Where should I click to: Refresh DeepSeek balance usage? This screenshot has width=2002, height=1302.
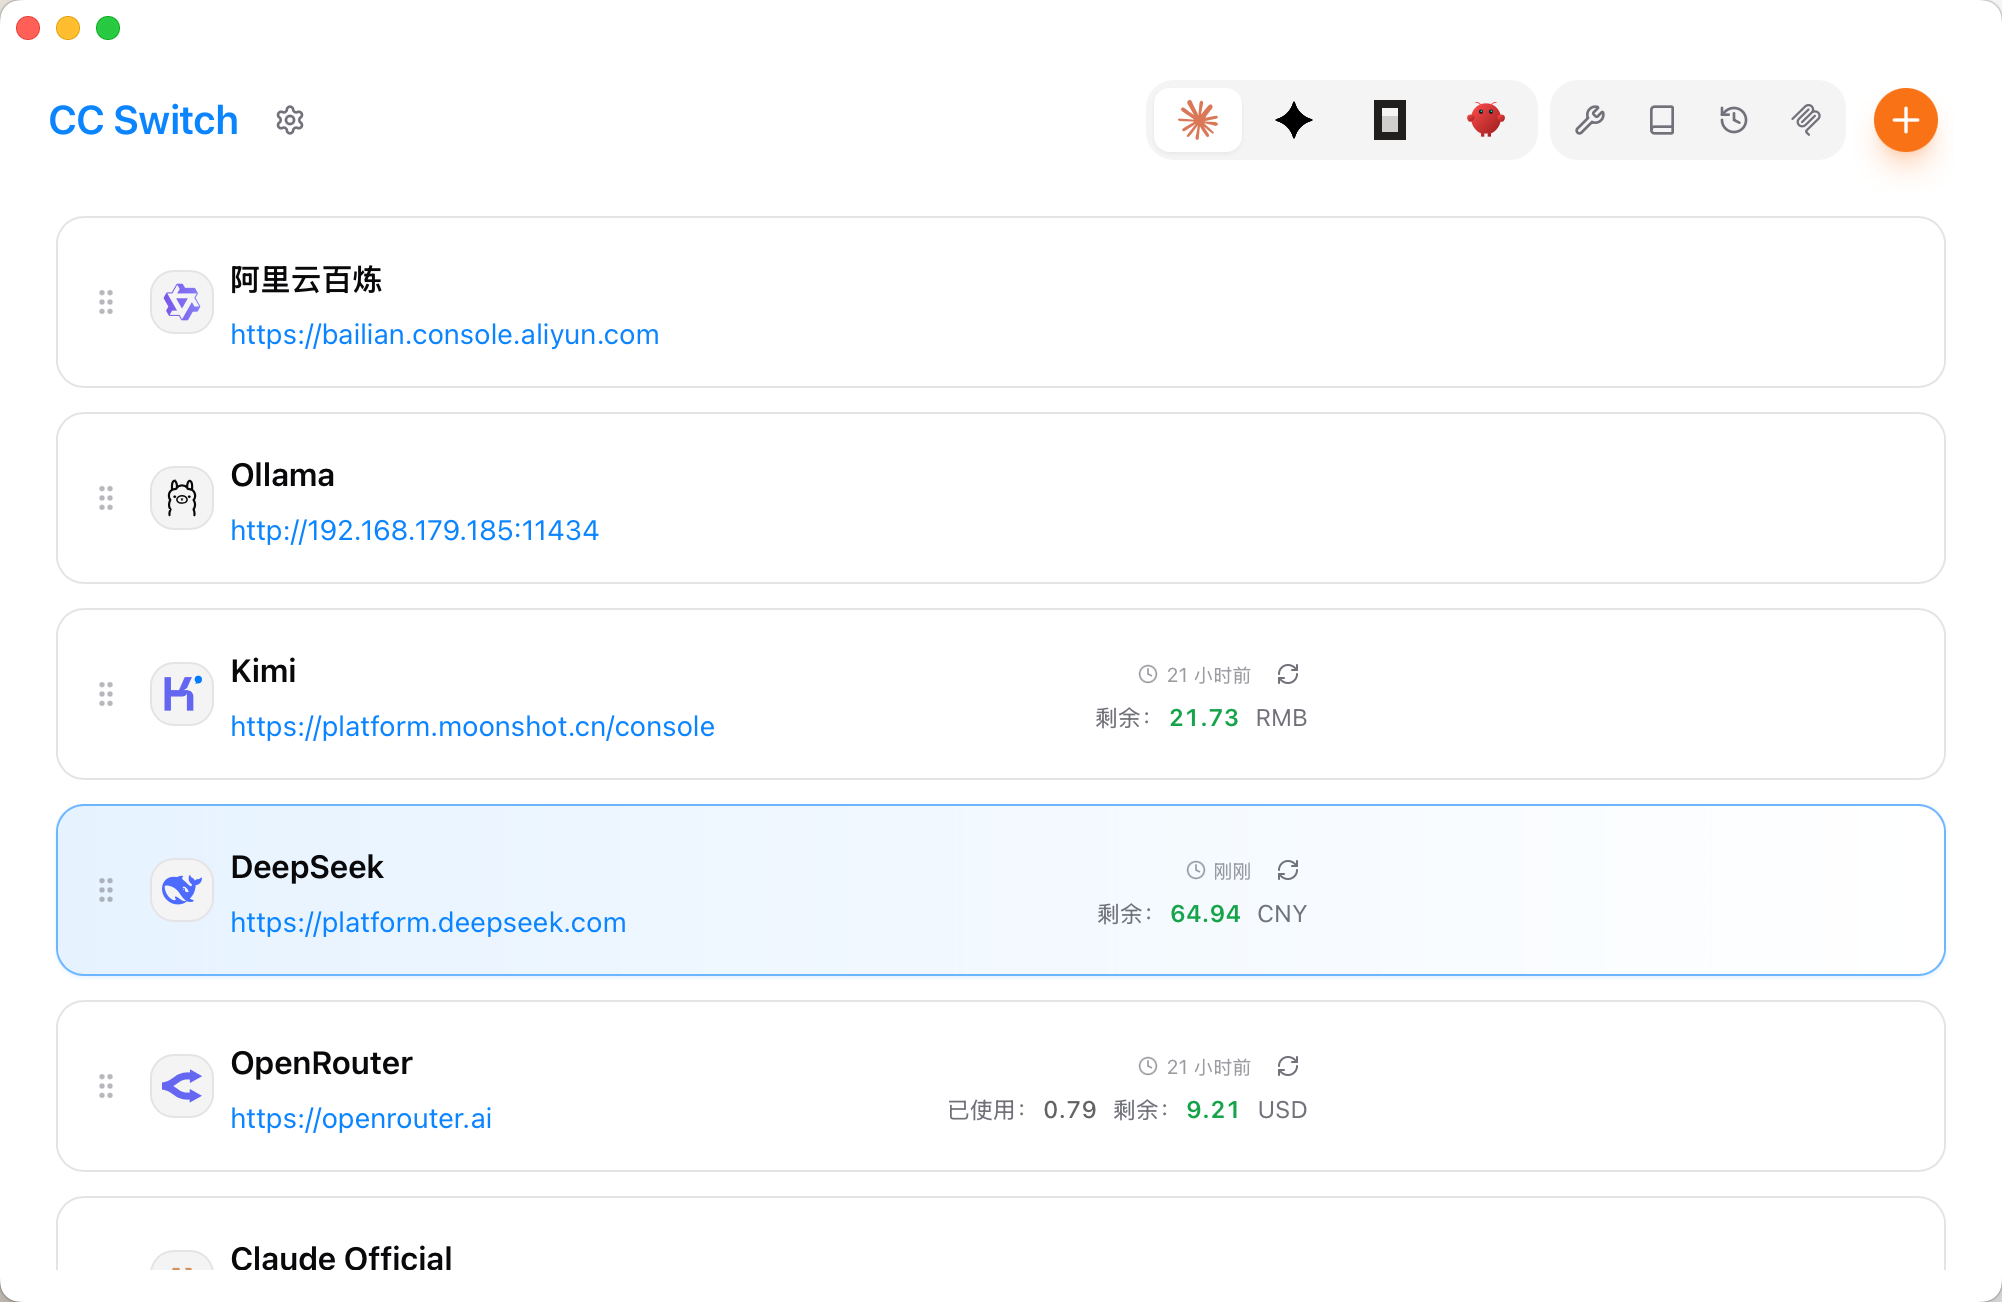[x=1288, y=871]
